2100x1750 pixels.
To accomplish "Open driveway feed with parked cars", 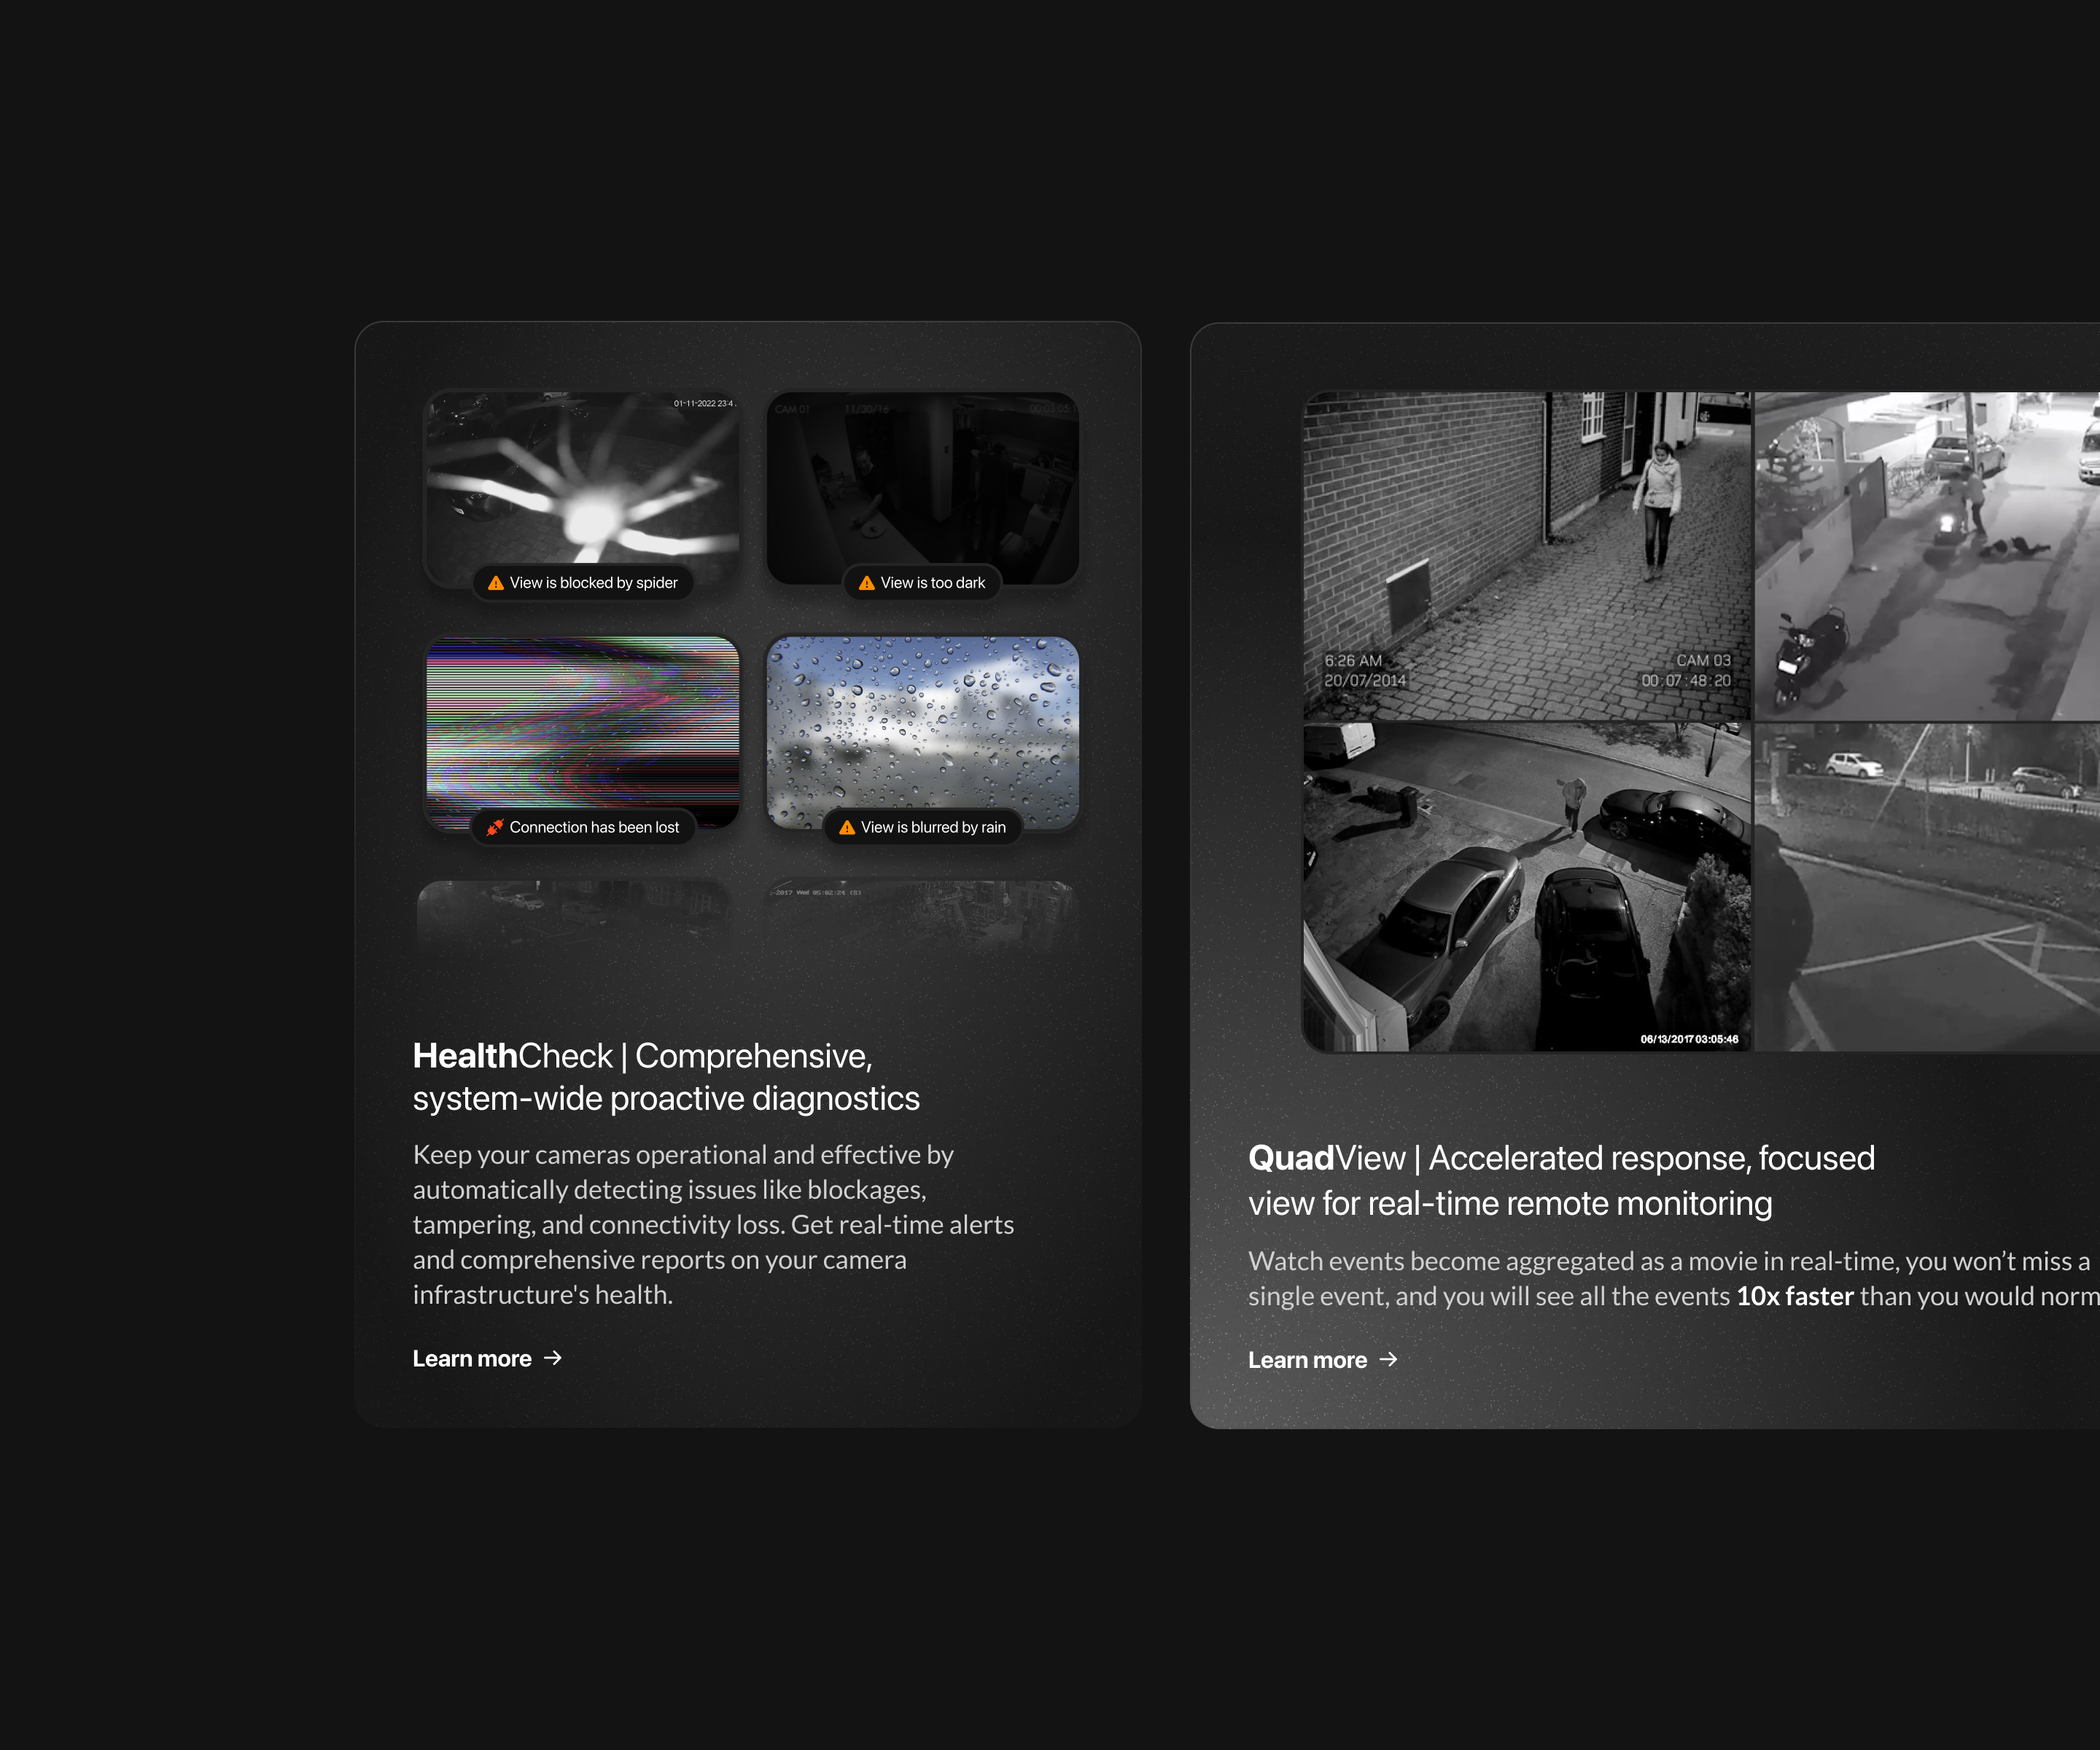I will (1527, 888).
